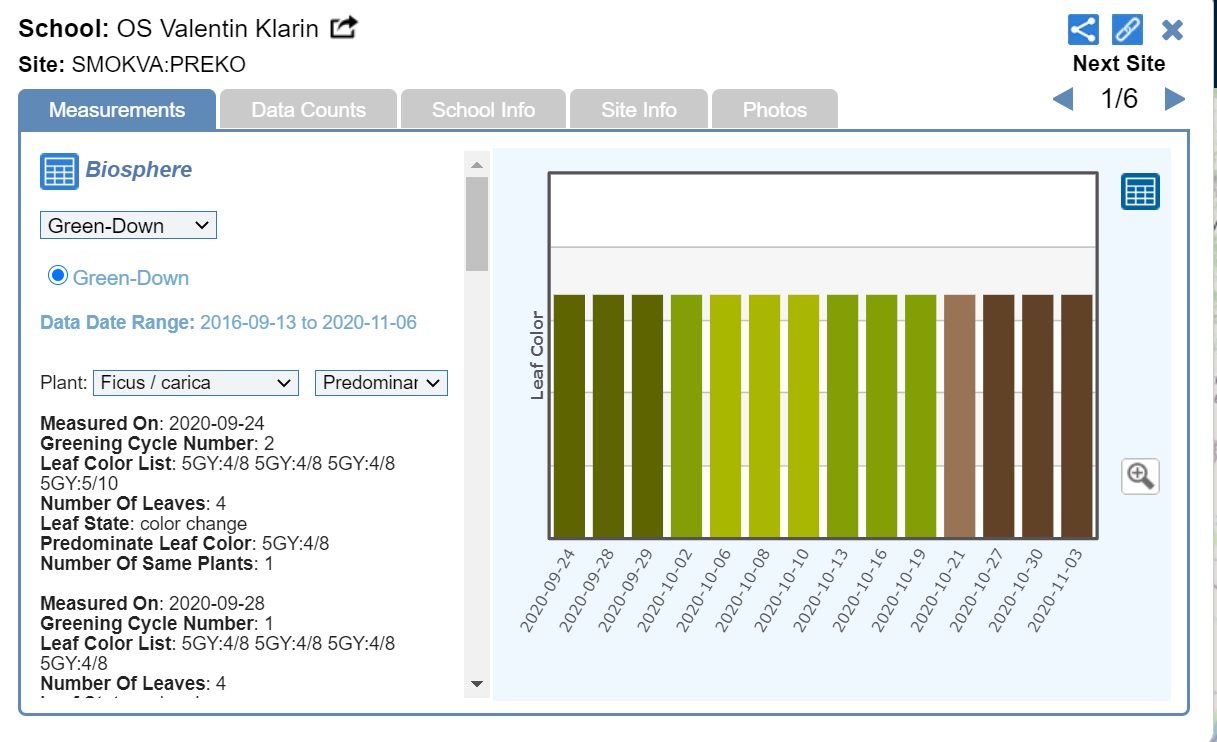Image resolution: width=1217 pixels, height=742 pixels.
Task: Zoom chart with magnifier icon
Action: [x=1140, y=476]
